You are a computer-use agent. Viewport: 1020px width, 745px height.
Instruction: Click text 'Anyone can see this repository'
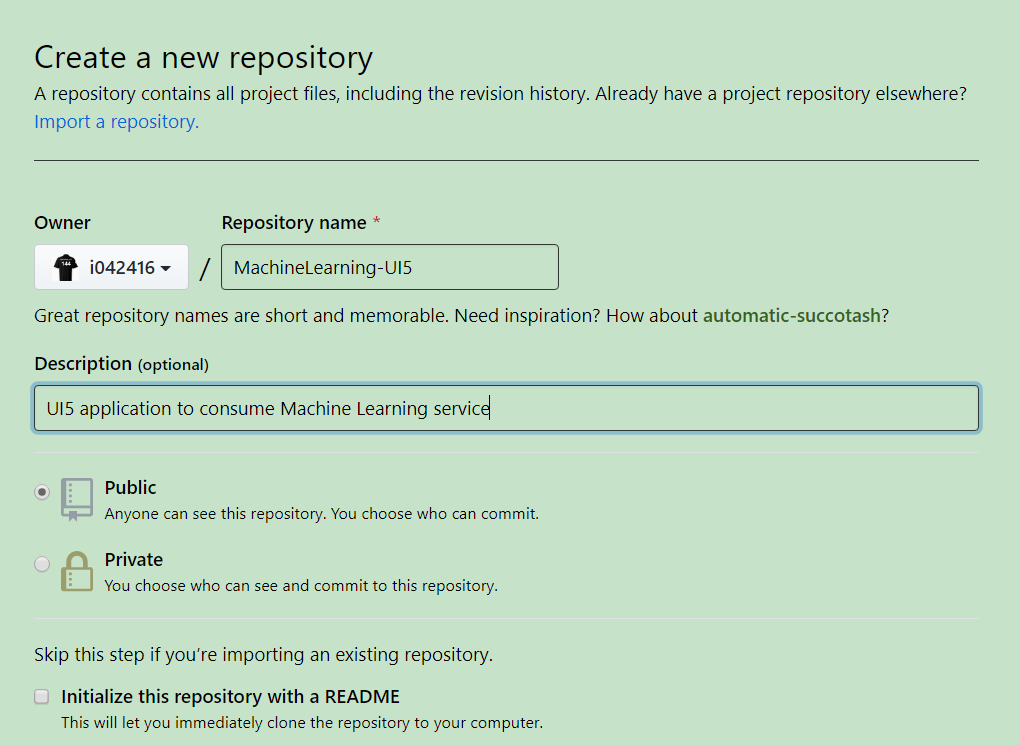coord(215,514)
